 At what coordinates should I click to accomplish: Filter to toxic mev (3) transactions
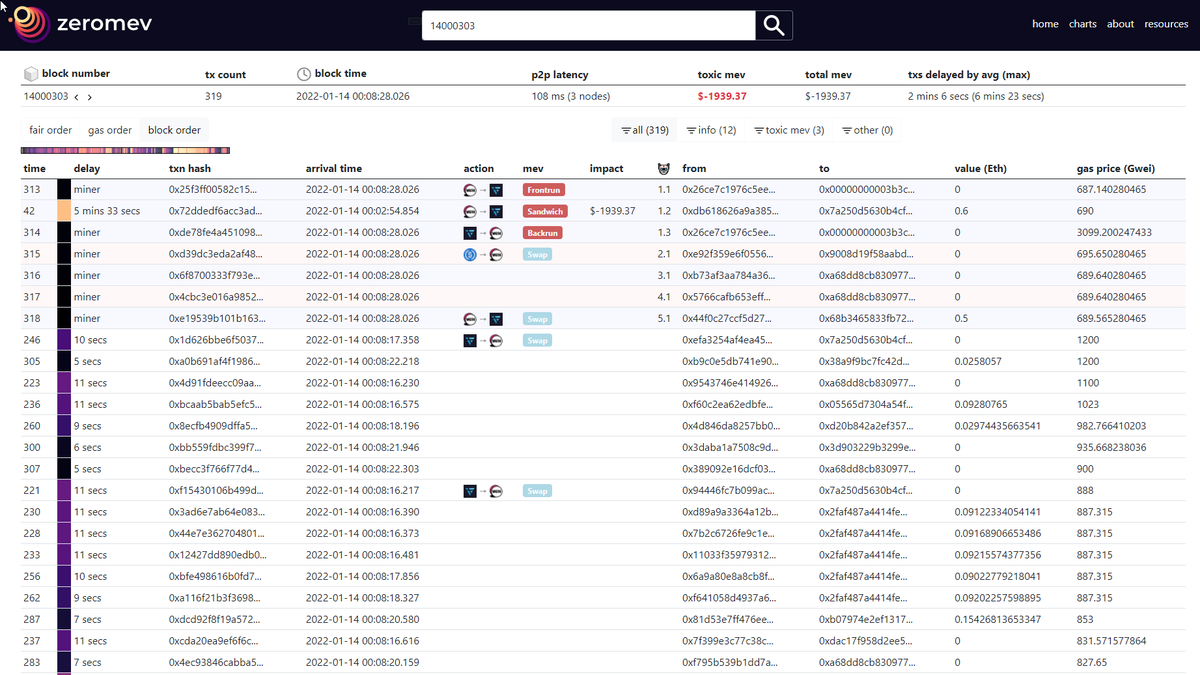[789, 130]
